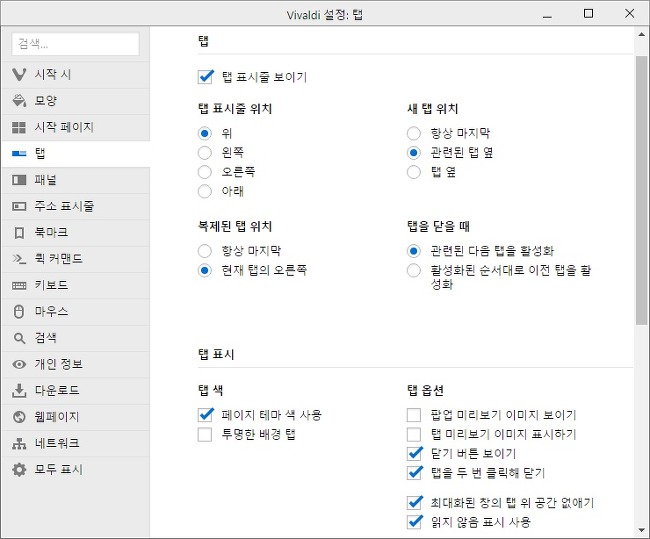
Task: Close the Vivaldi settings window
Action: click(x=629, y=14)
